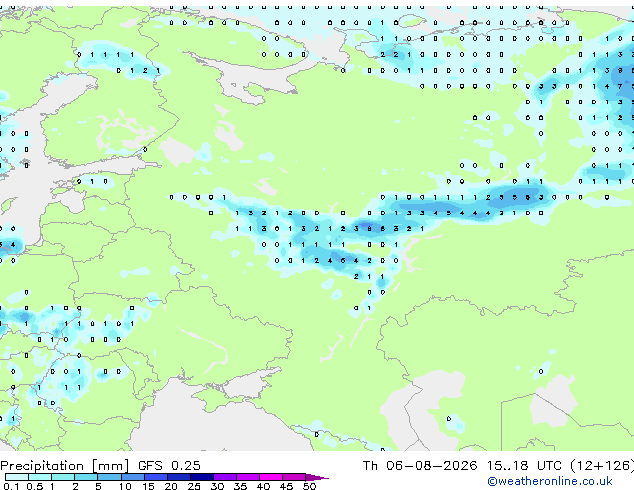Select the 0.1–0.5 mm legend swatch
This screenshot has width=634, height=490.
17,477
